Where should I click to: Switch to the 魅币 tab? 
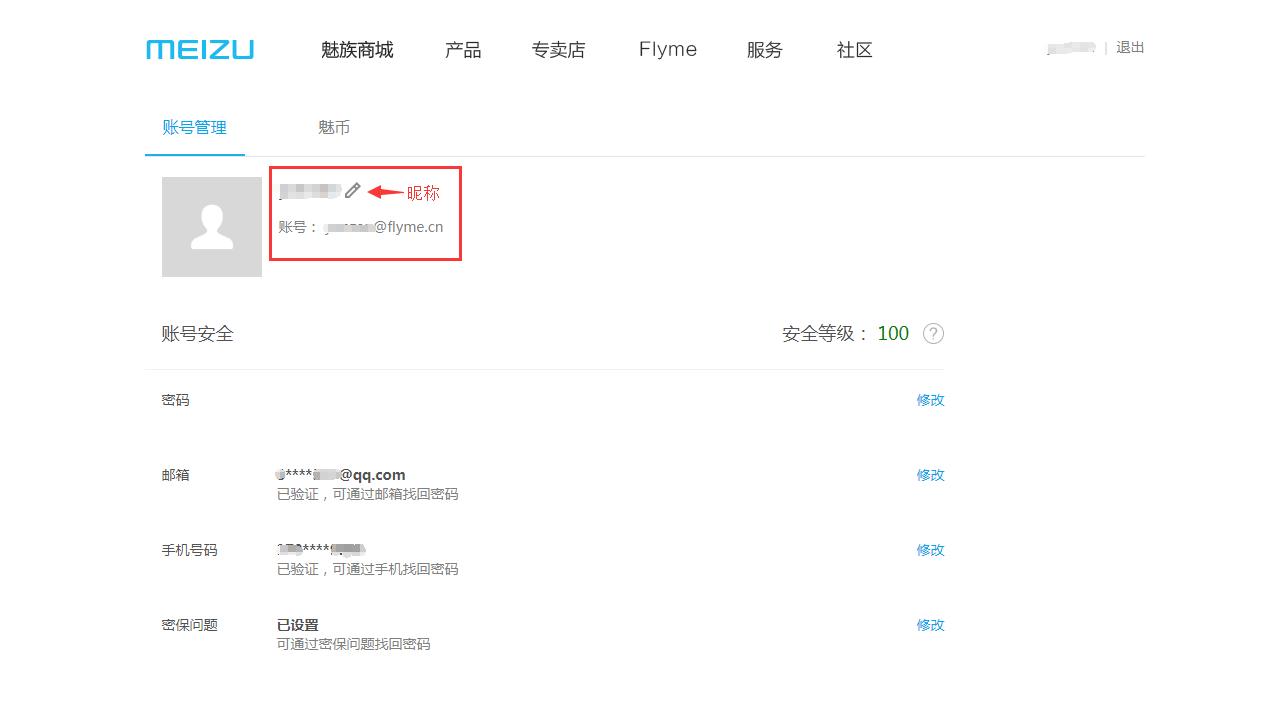334,128
